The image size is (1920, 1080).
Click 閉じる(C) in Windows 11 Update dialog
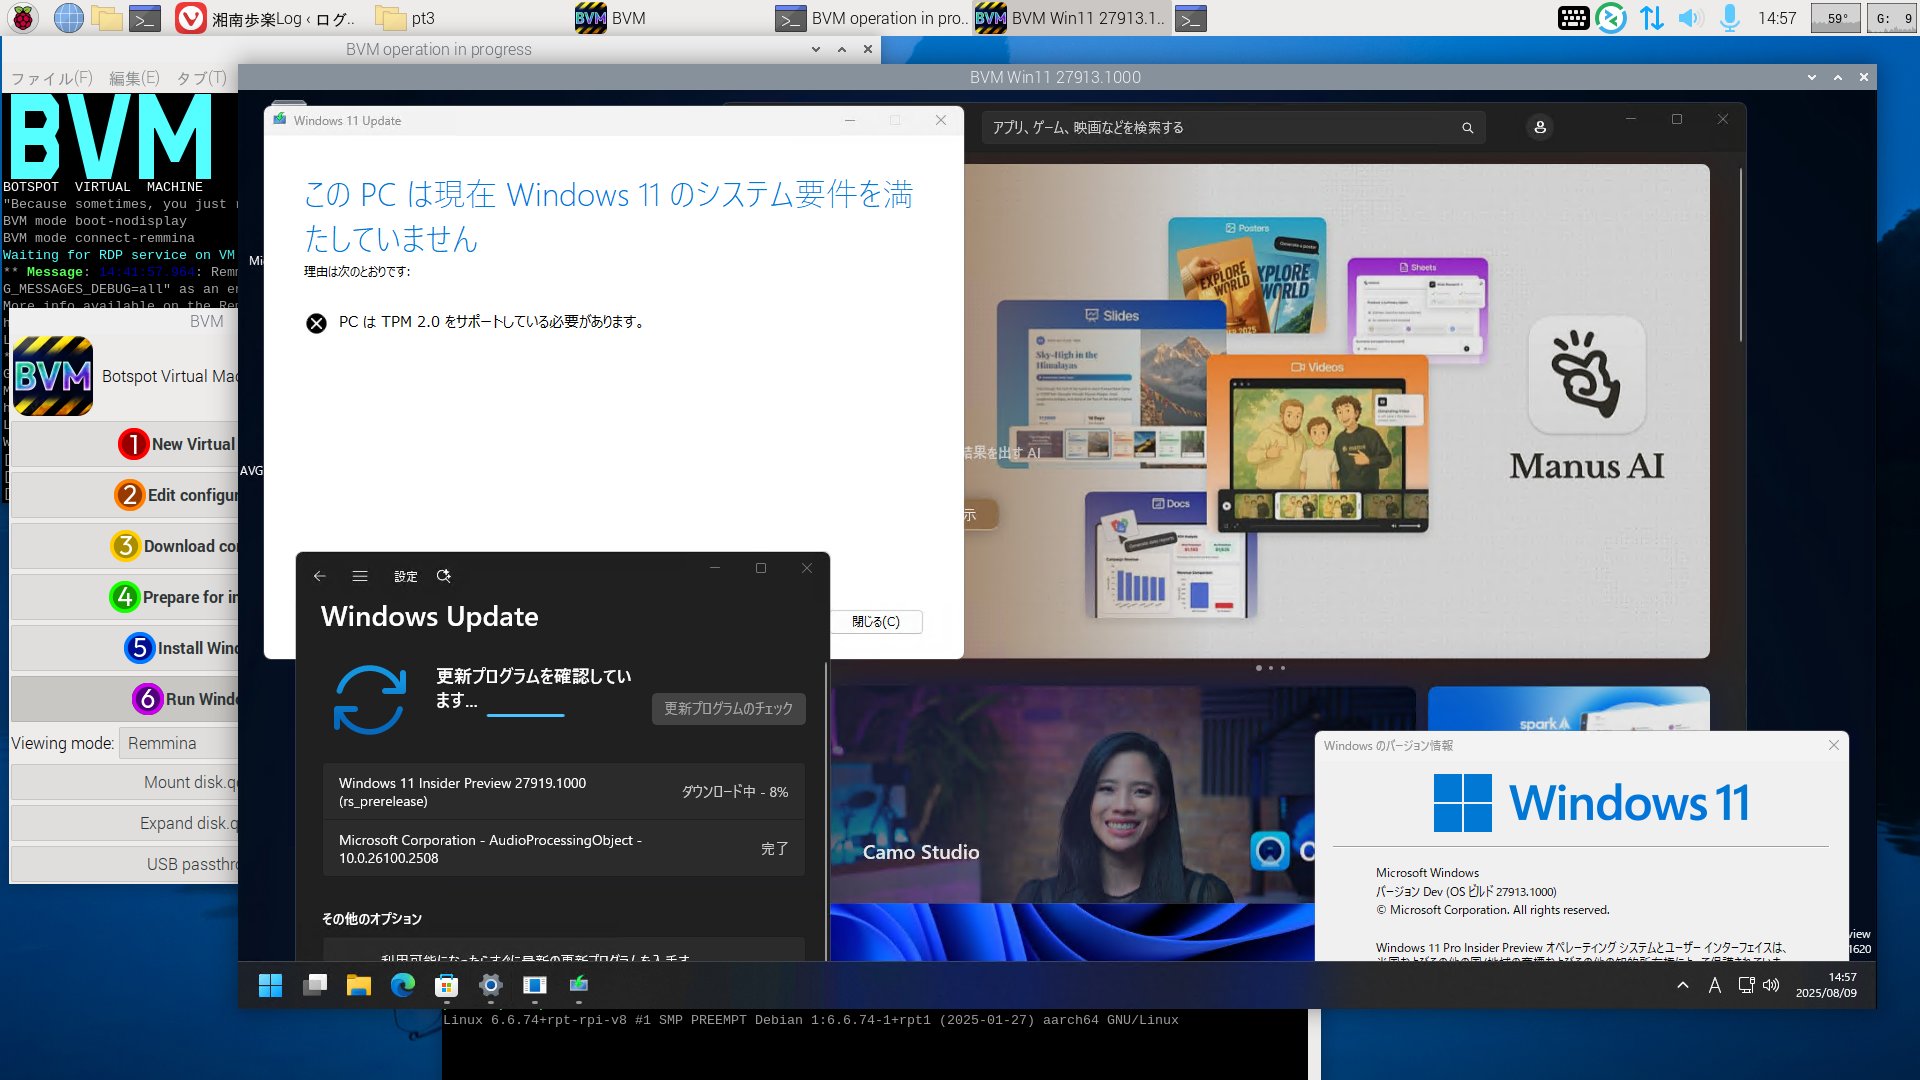coord(876,622)
